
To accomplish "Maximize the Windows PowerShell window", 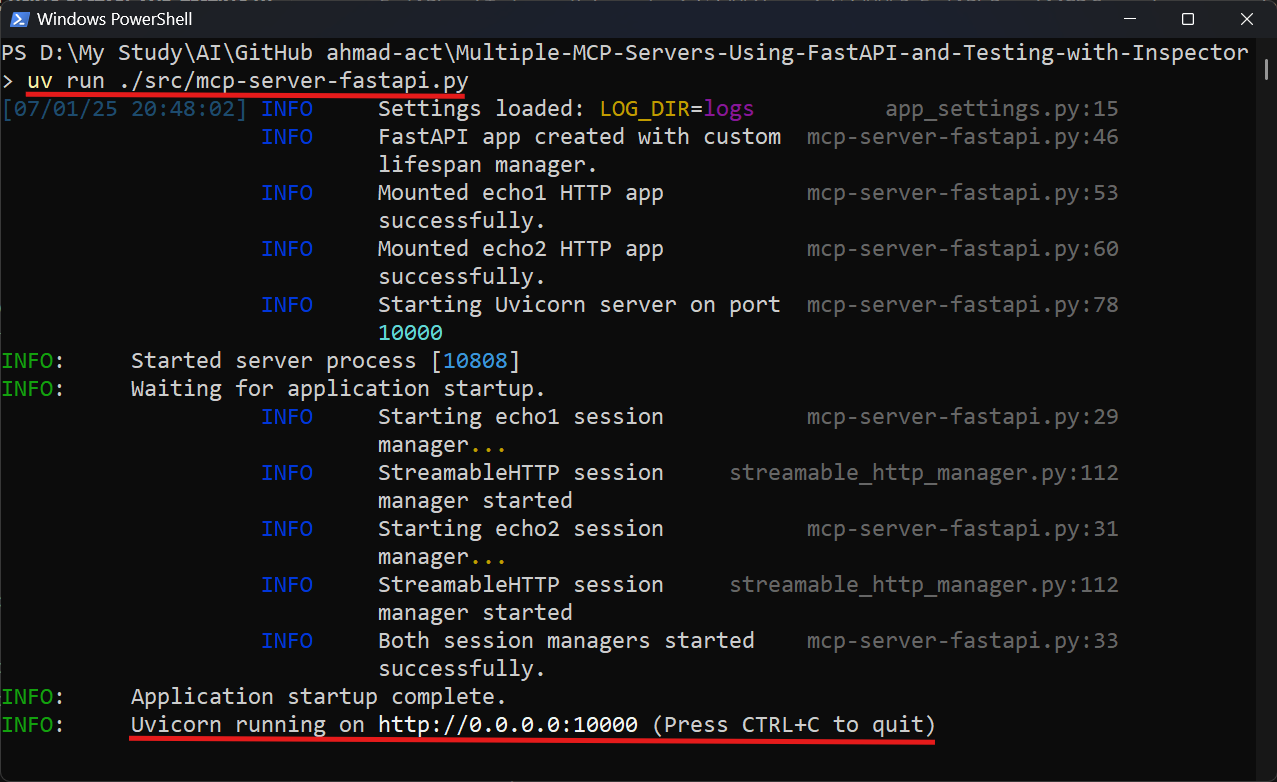I will point(1187,19).
